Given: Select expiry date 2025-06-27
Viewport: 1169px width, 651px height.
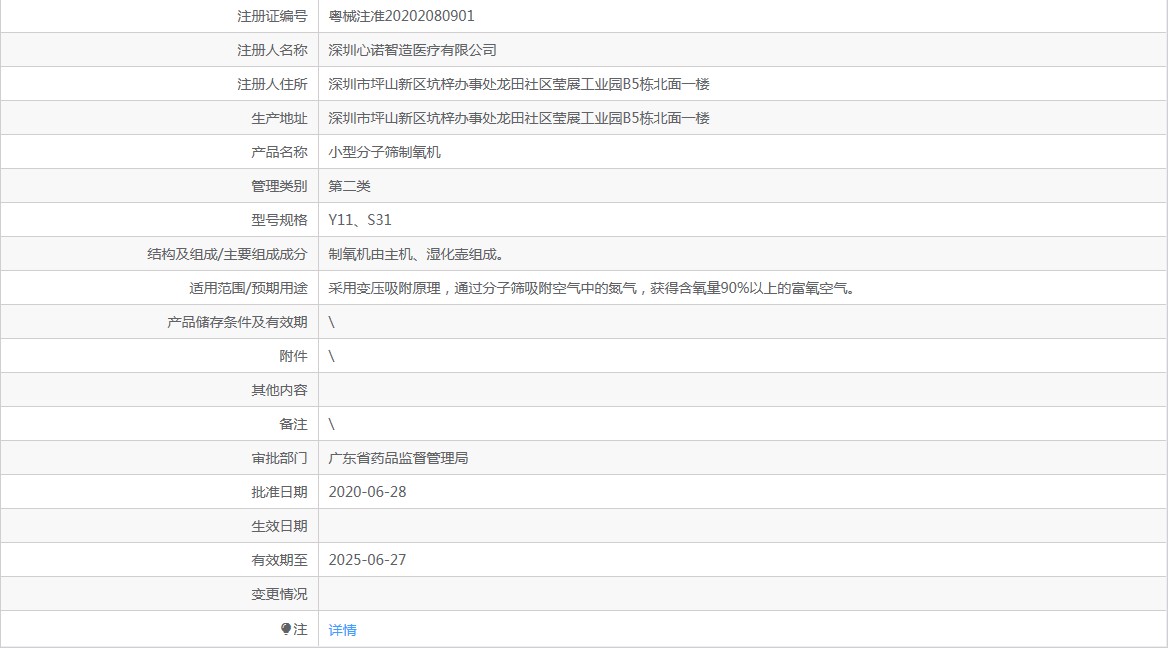Looking at the screenshot, I should (x=368, y=560).
